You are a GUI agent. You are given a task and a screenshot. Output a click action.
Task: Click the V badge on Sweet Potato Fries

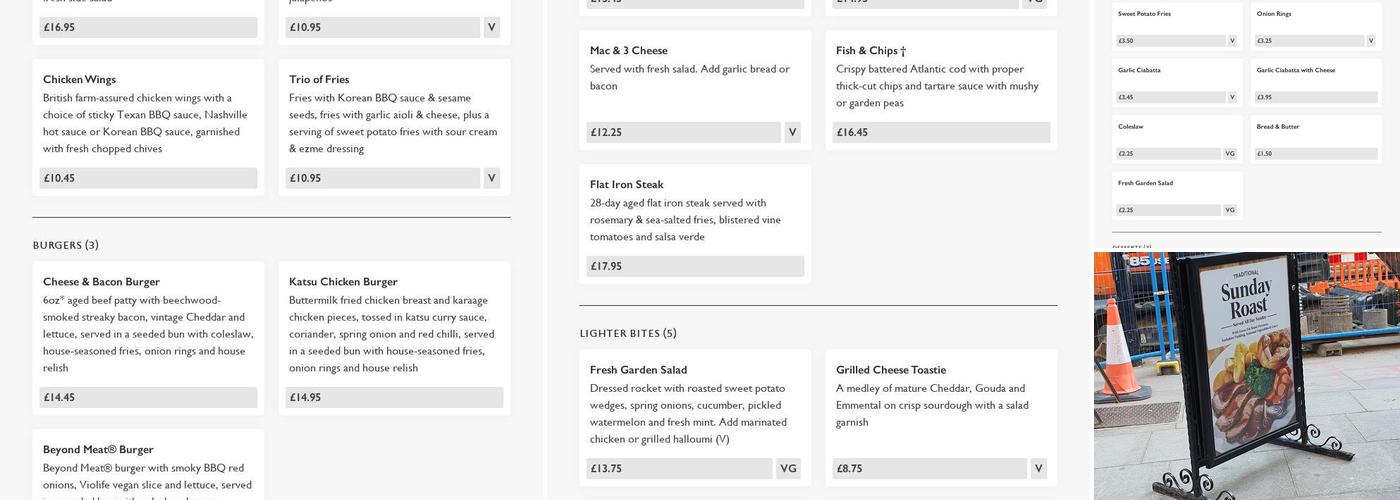[x=1232, y=41]
